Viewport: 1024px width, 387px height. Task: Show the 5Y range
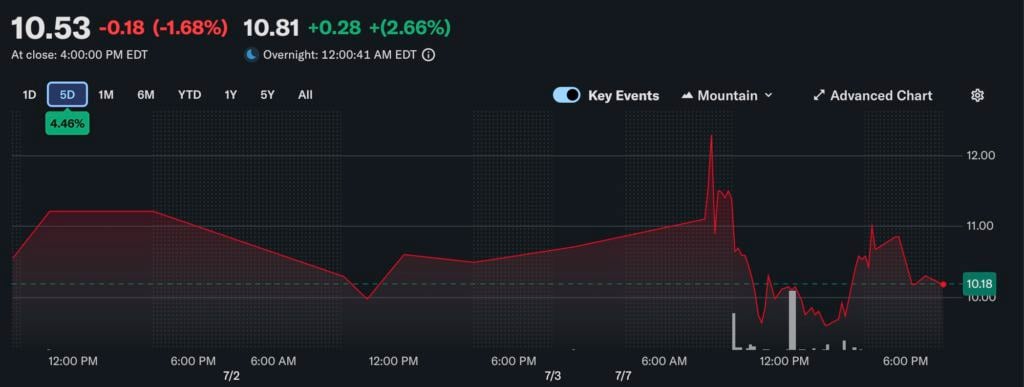267,95
